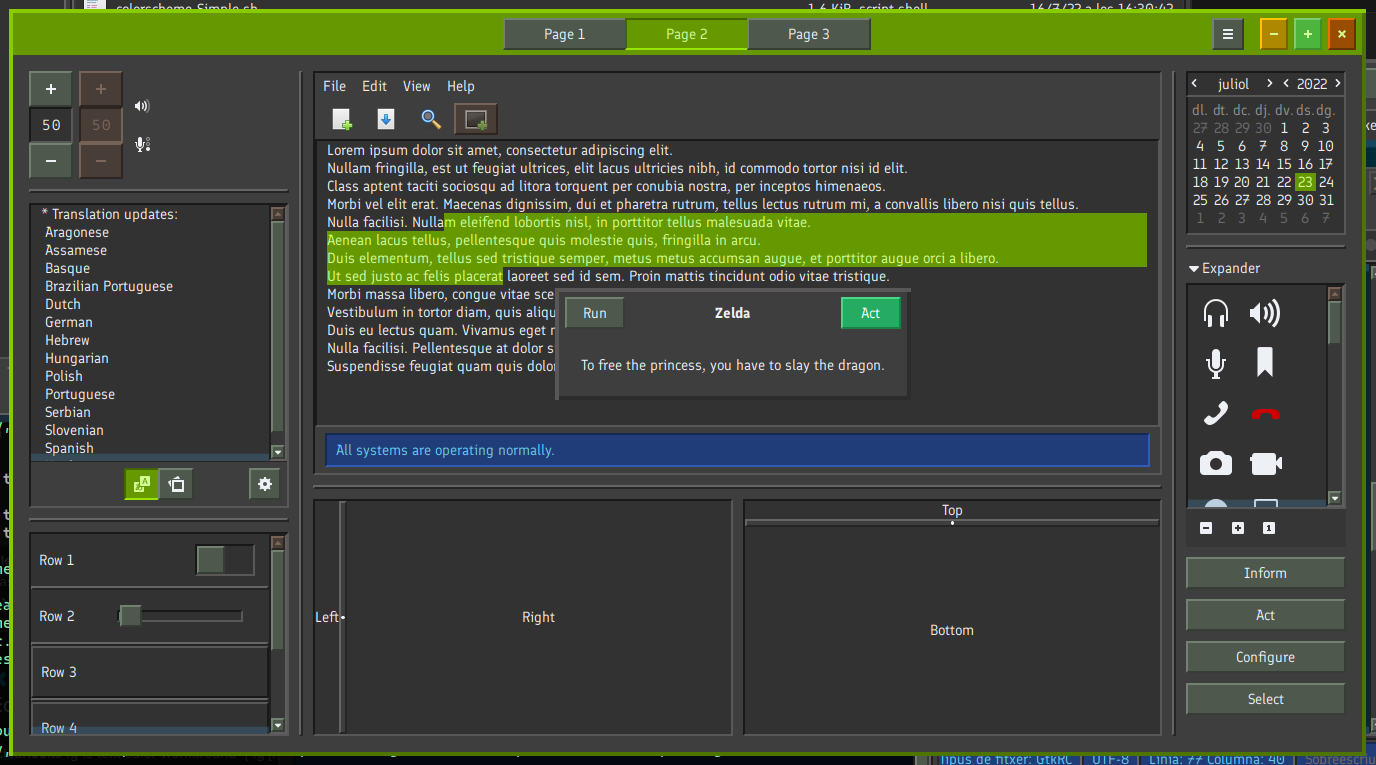Go to previous year in calendar
The width and height of the screenshot is (1376, 765).
[x=1286, y=84]
